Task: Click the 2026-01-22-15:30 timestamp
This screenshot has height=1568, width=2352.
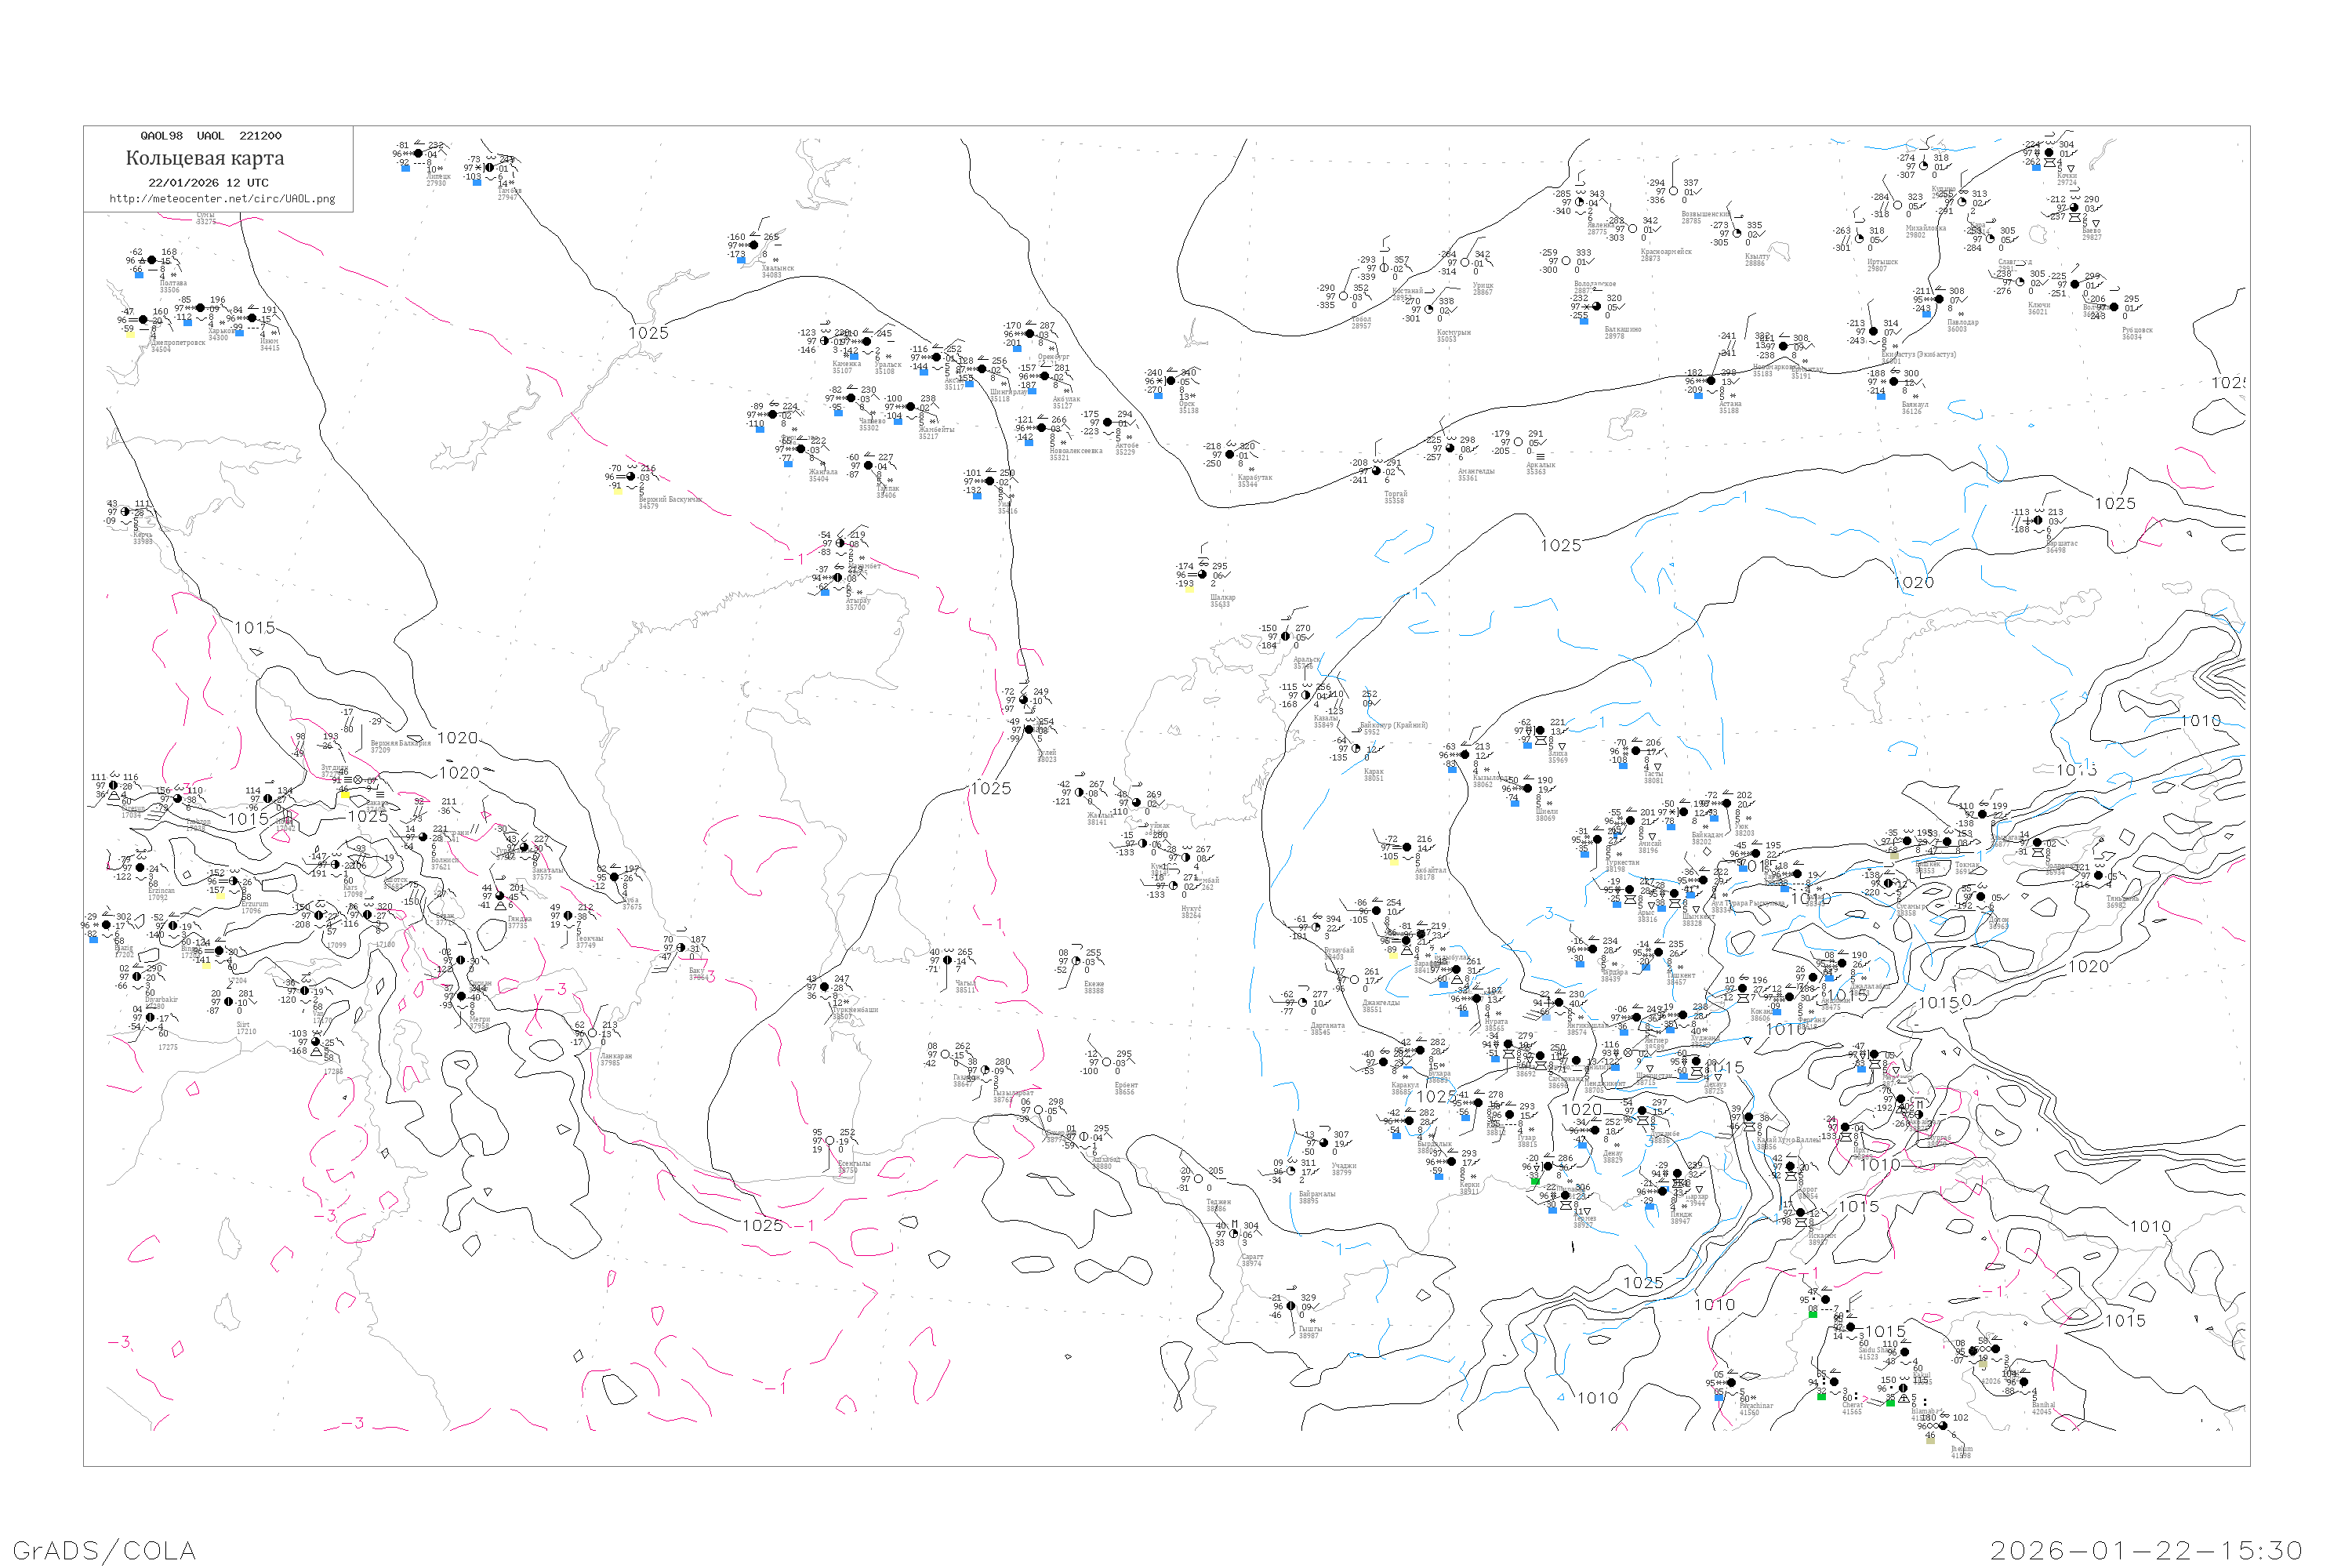Action: 2146,1550
